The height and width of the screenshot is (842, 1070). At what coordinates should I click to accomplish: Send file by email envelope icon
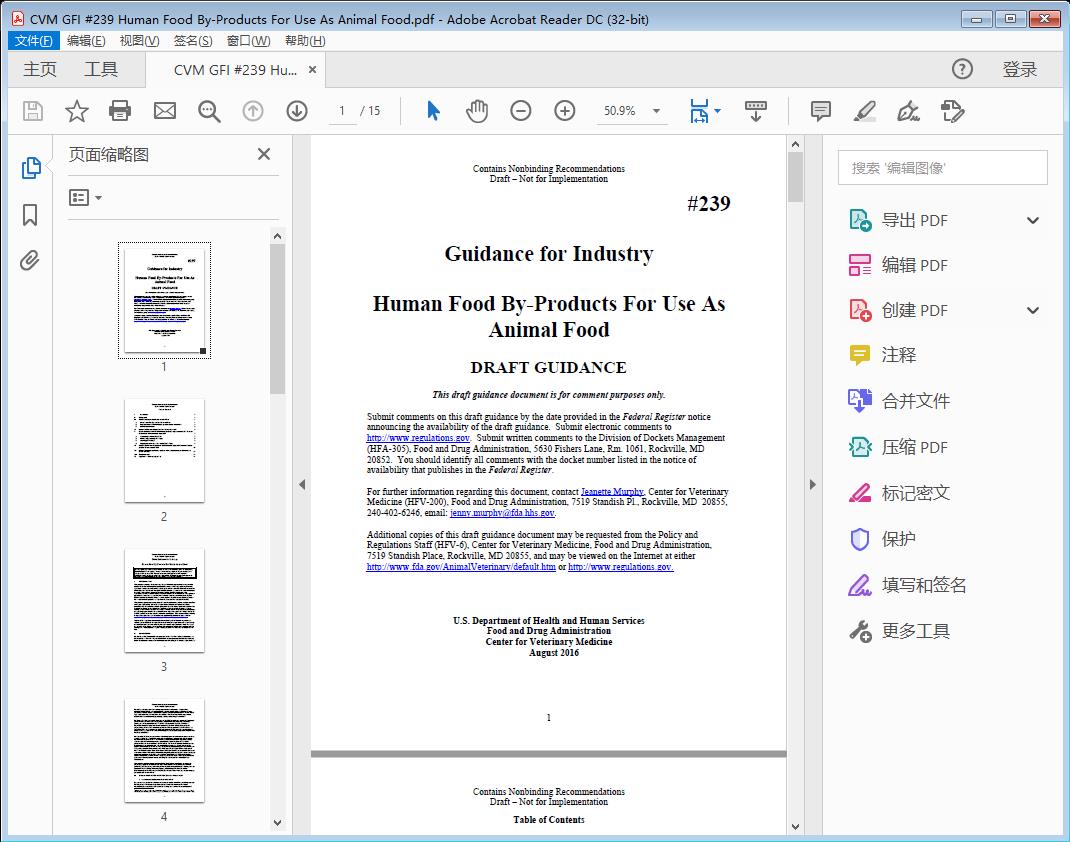coord(165,111)
